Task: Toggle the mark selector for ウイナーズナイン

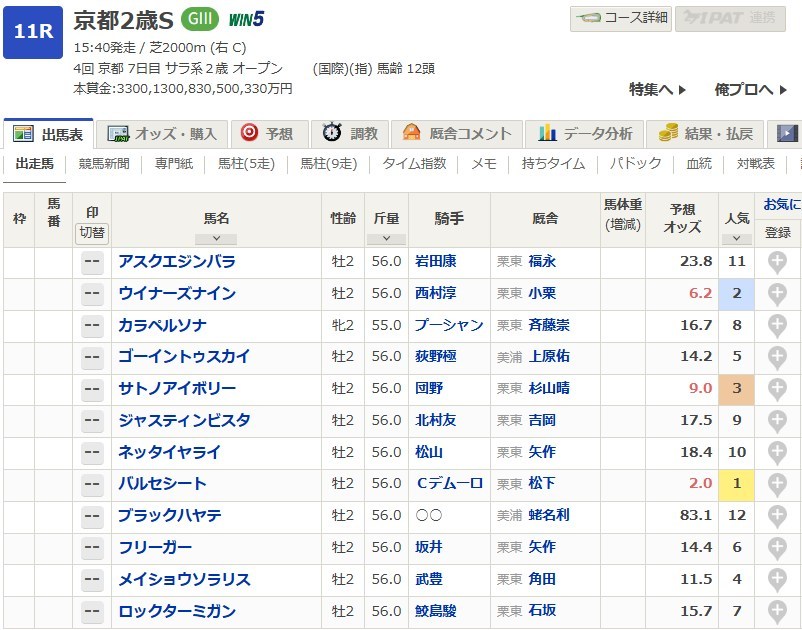Action: [x=92, y=294]
